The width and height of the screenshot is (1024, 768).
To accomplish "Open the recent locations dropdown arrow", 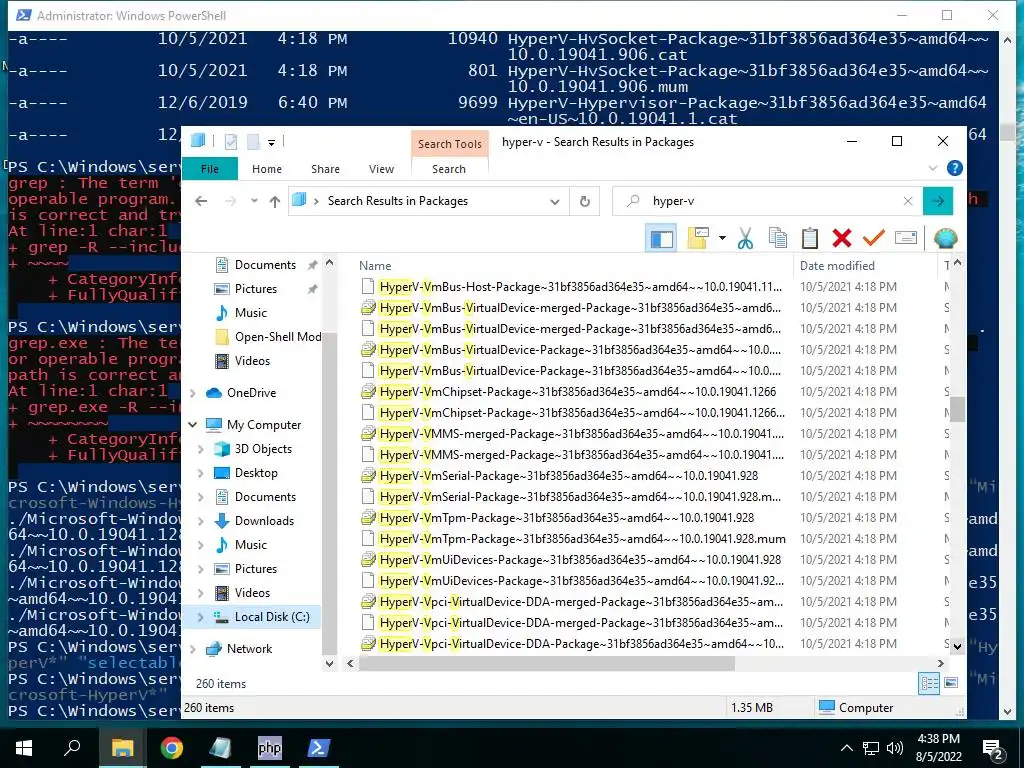I will click(254, 201).
